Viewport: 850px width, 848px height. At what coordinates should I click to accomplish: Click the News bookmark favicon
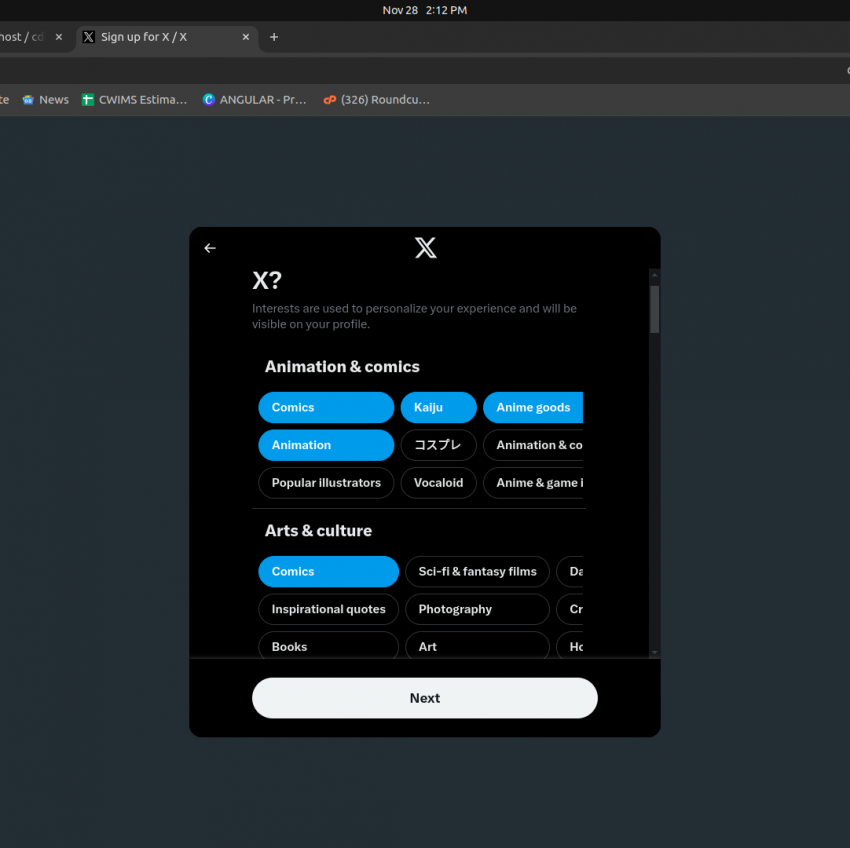coord(28,100)
